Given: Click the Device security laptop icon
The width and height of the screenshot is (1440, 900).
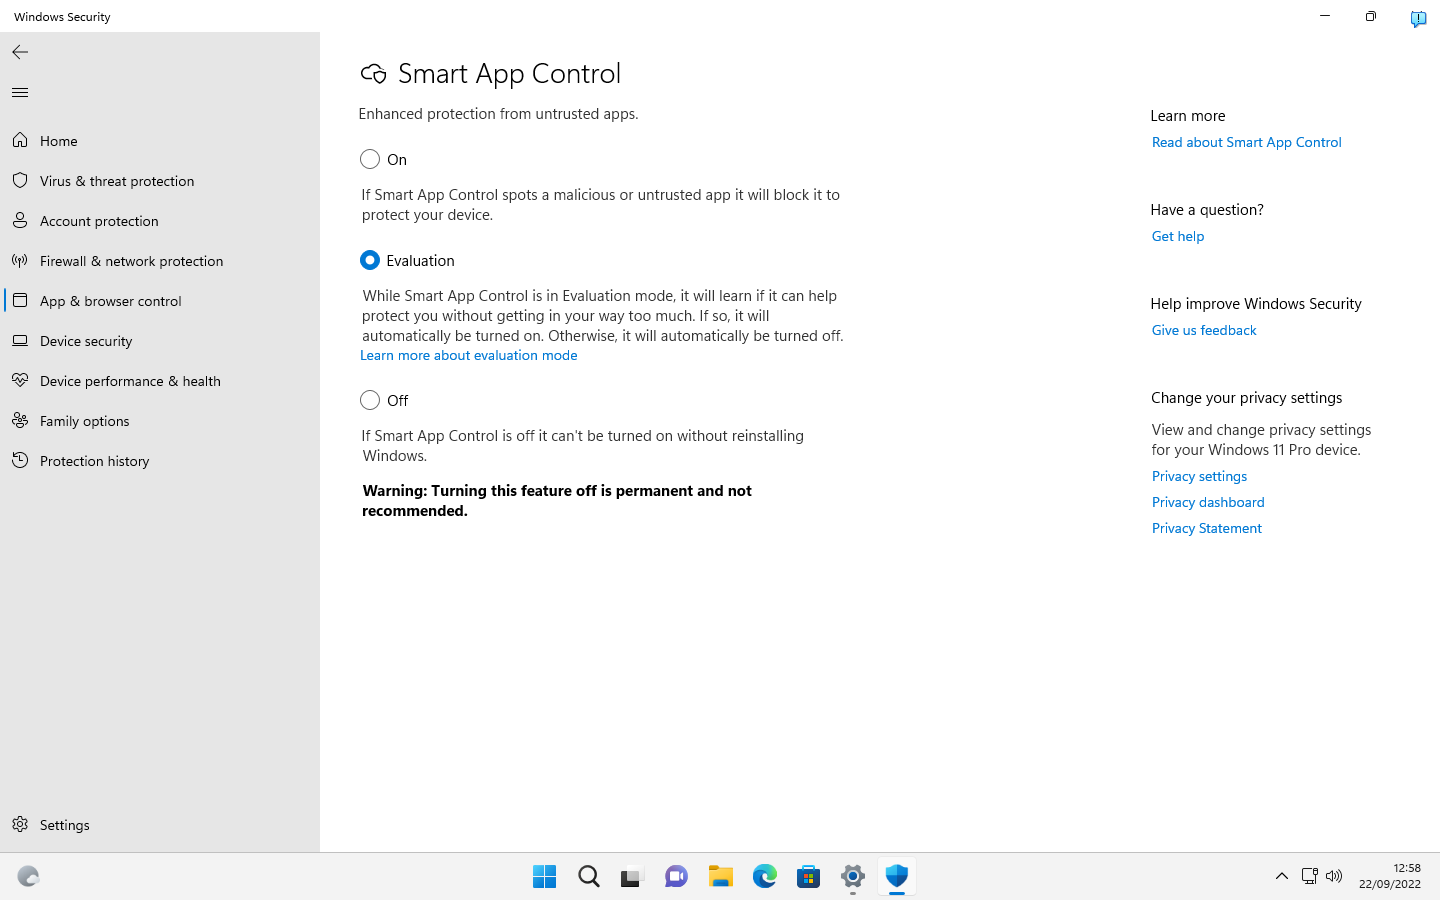Looking at the screenshot, I should (x=20, y=341).
